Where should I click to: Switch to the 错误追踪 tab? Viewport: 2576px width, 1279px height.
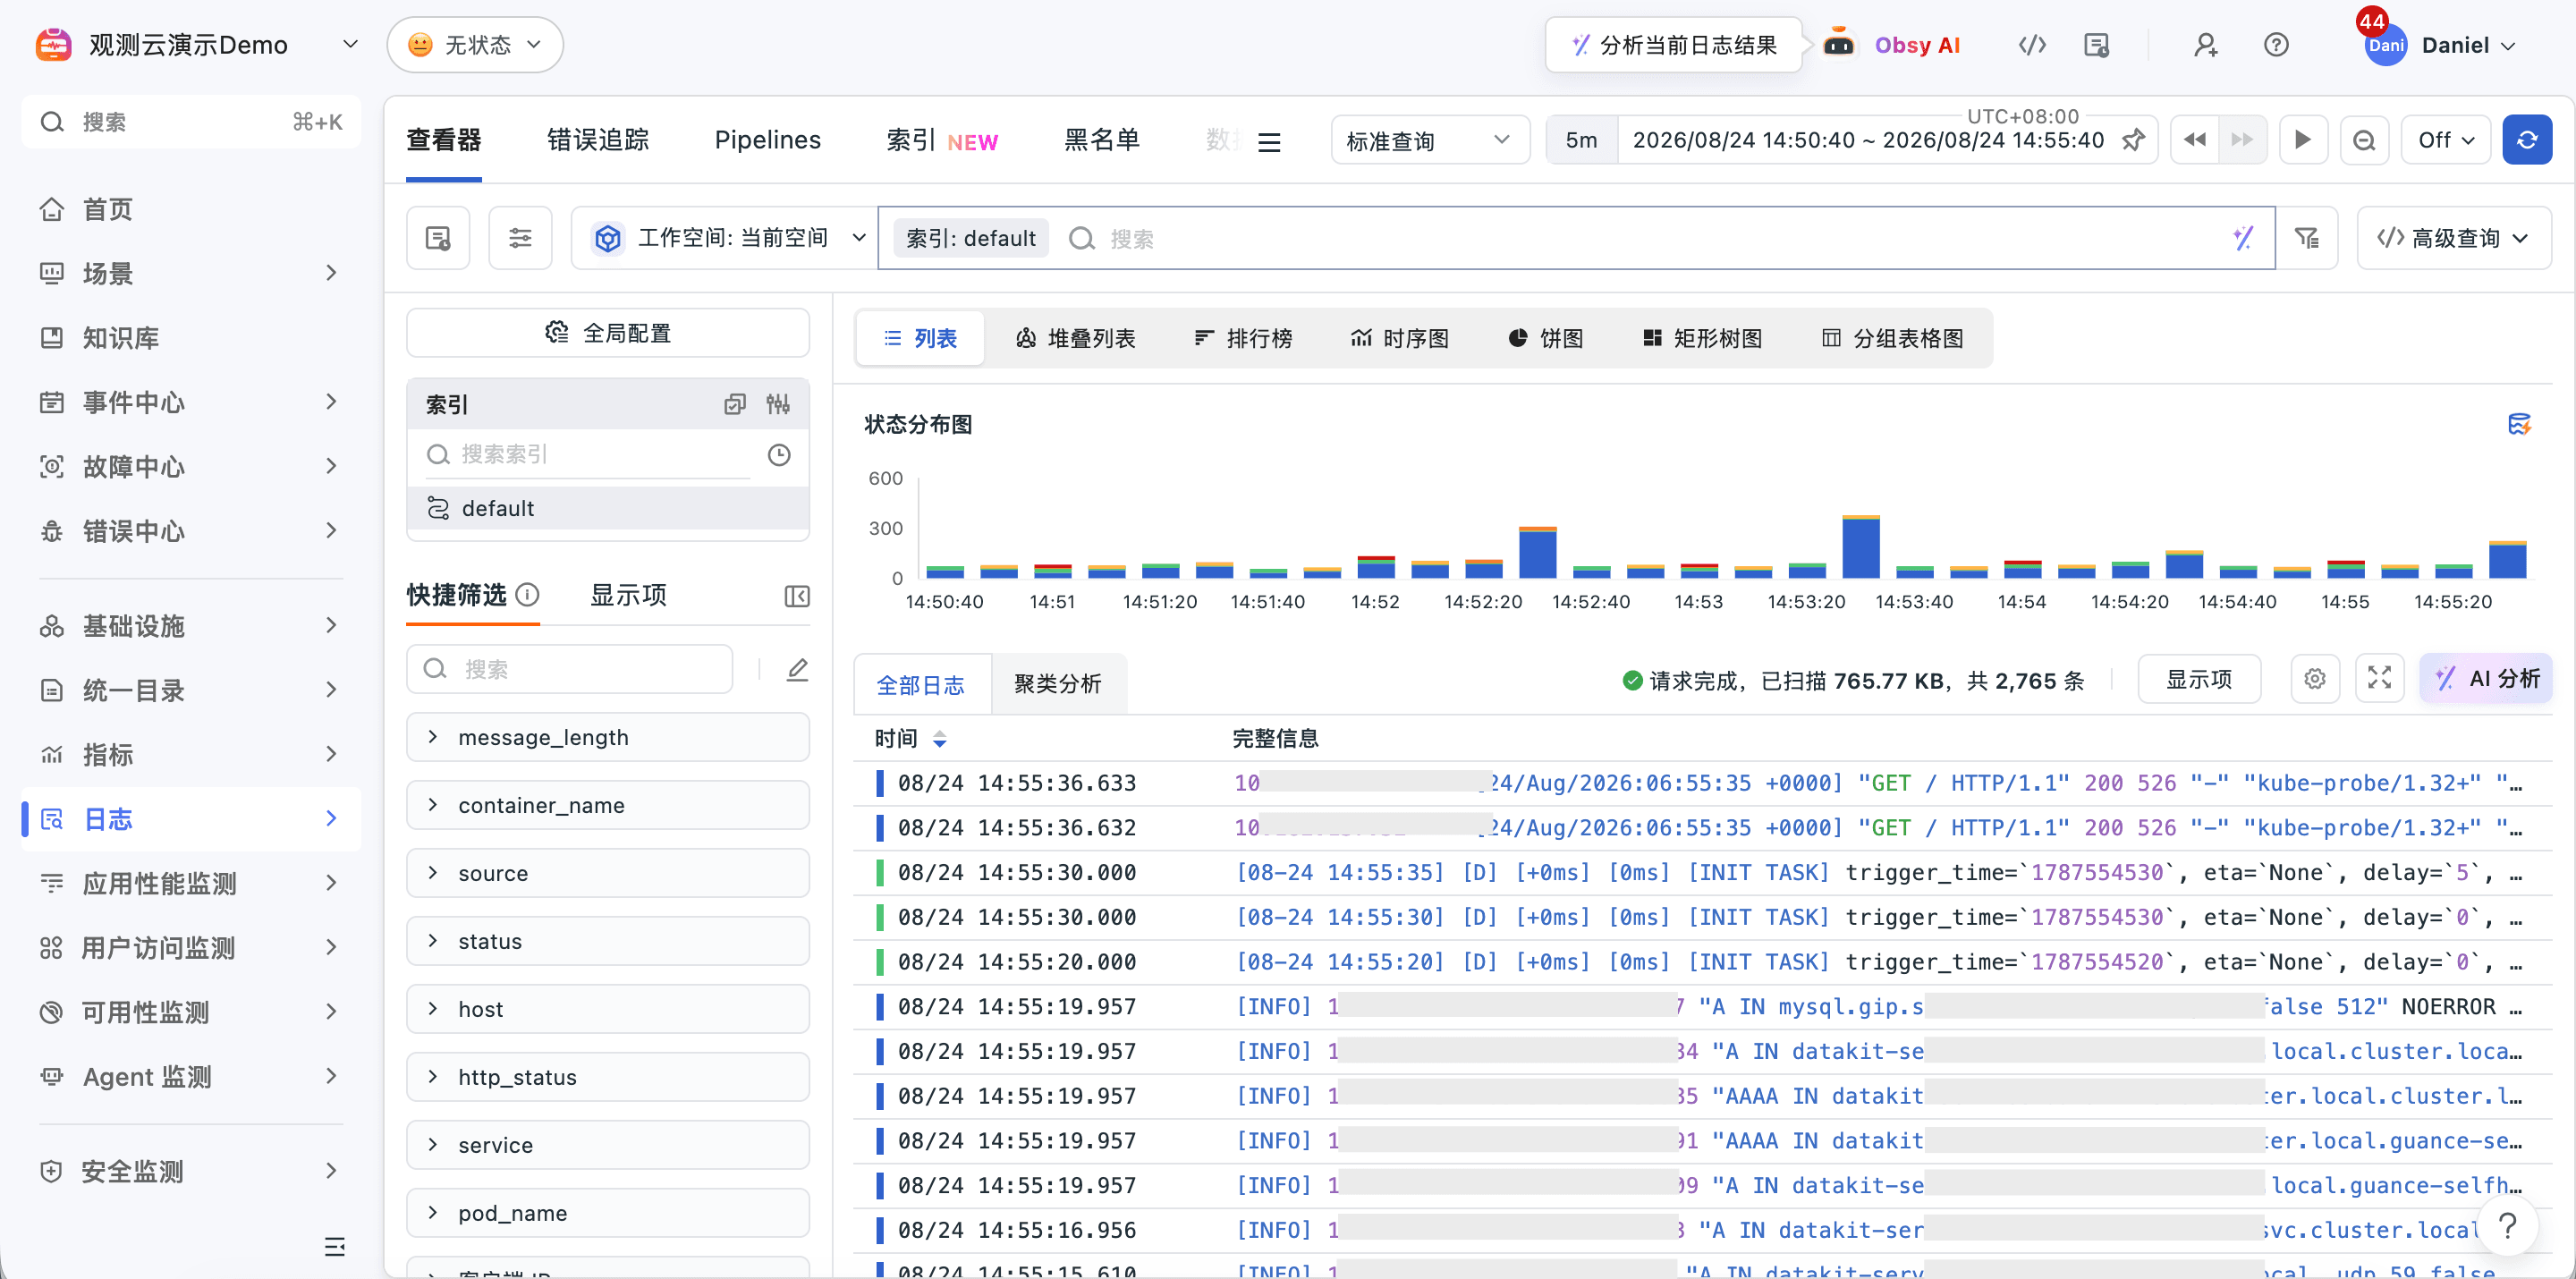point(598,140)
